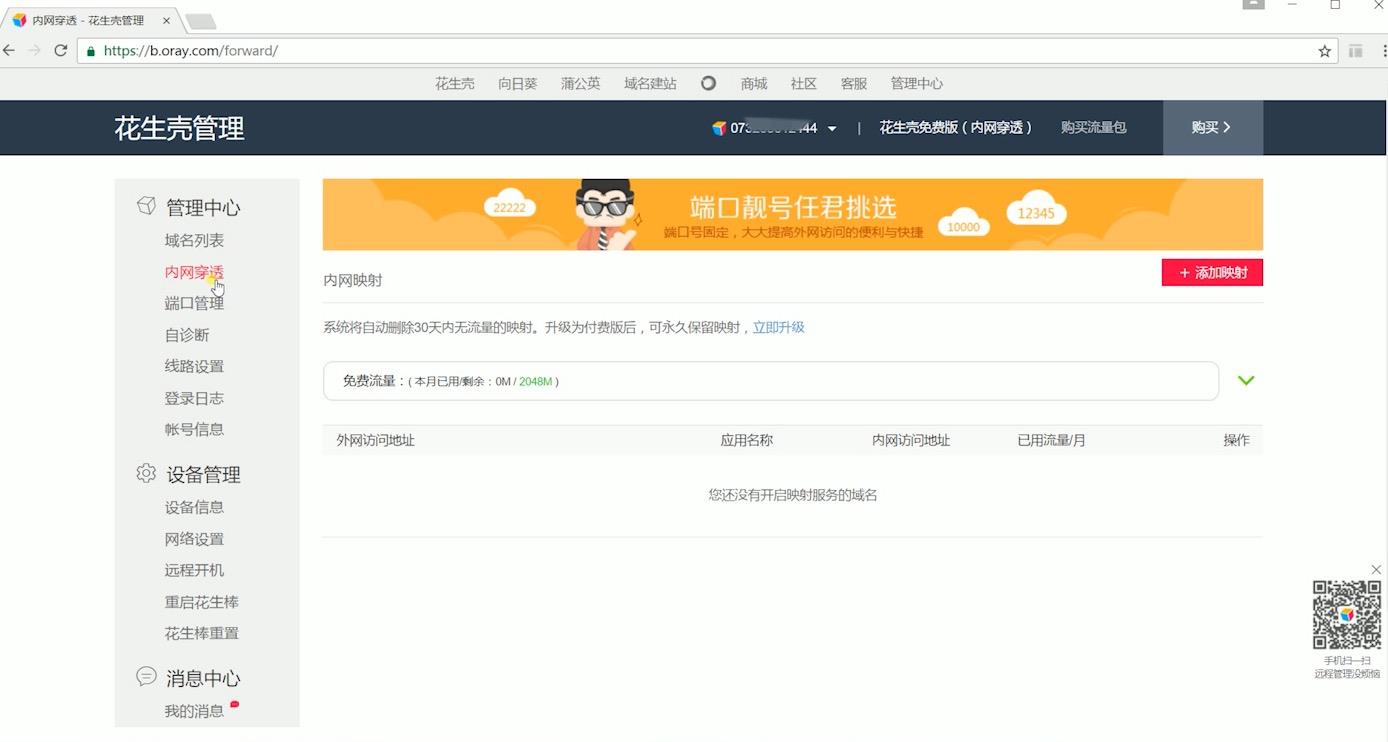Expand the free traffic panel green chevron
Viewport: 1388px width, 742px height.
pos(1246,381)
